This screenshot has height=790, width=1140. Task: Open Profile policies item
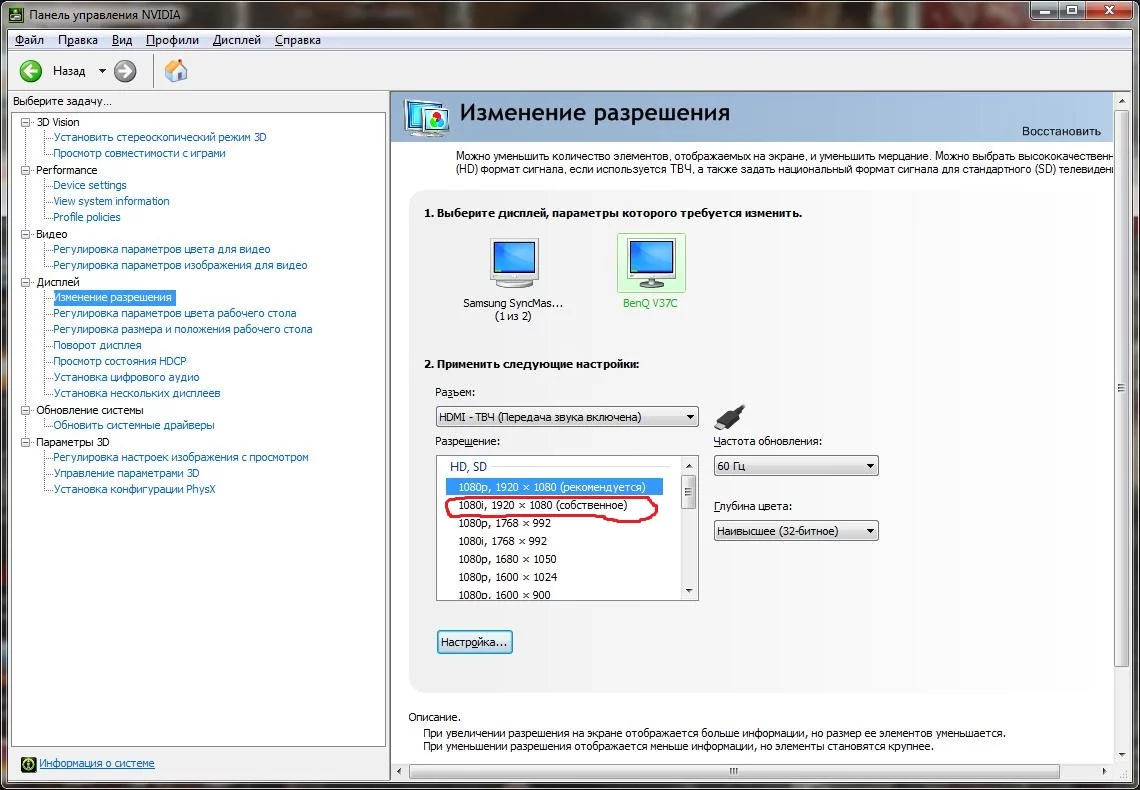point(87,217)
